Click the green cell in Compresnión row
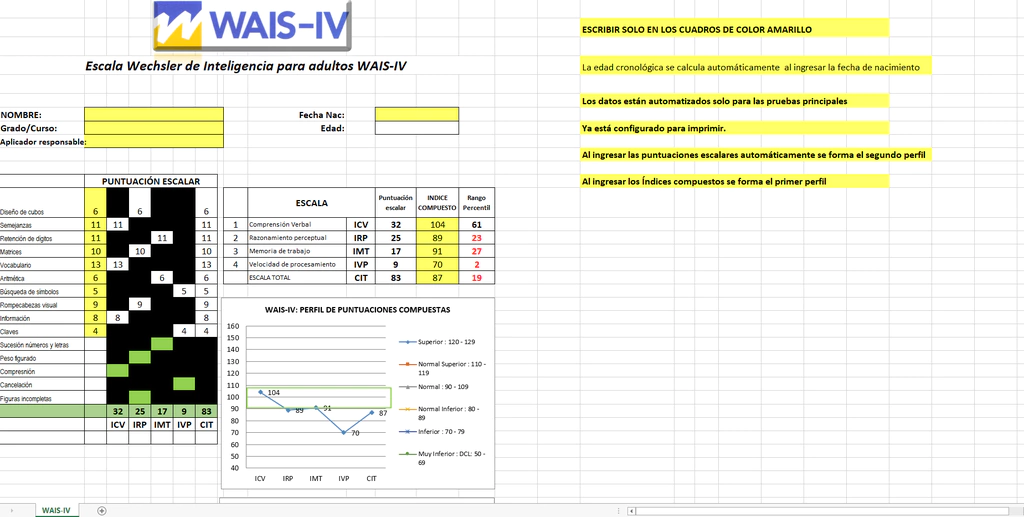The image size is (1024, 517). 118,370
